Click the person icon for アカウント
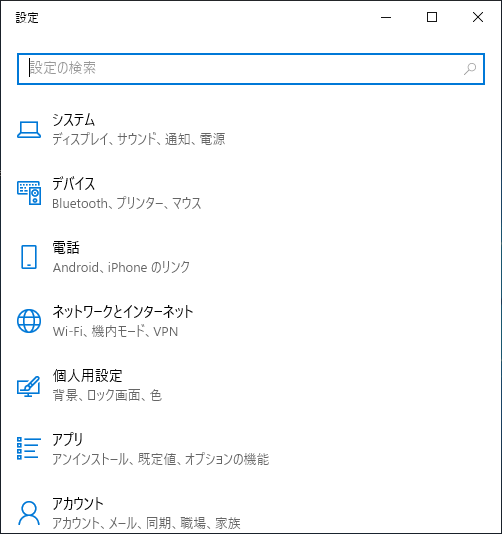 [29, 513]
